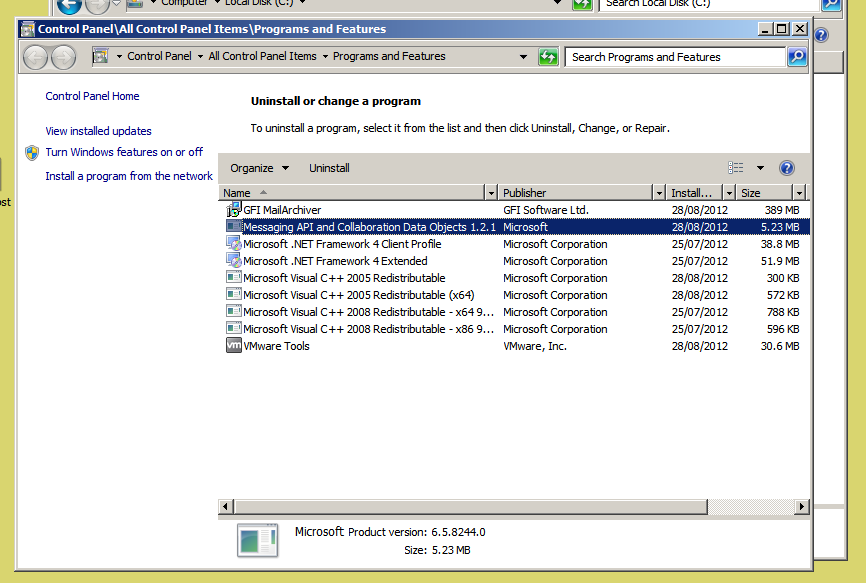Click the 30.6 MB size cell
The width and height of the screenshot is (866, 583).
tap(780, 346)
